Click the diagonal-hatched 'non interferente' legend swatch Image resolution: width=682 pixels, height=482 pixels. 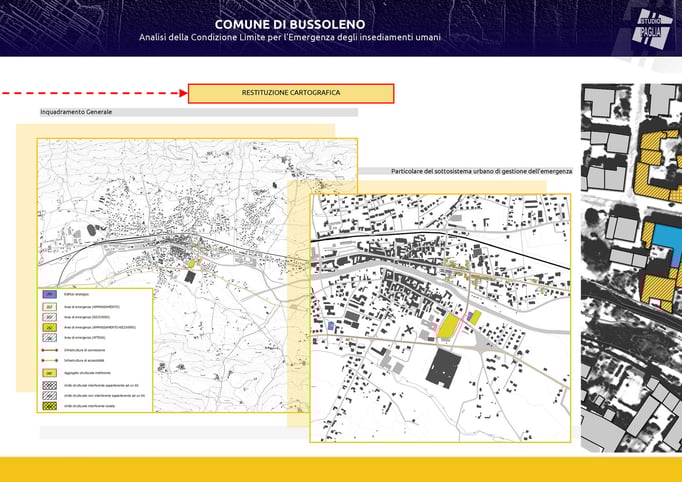click(x=50, y=396)
